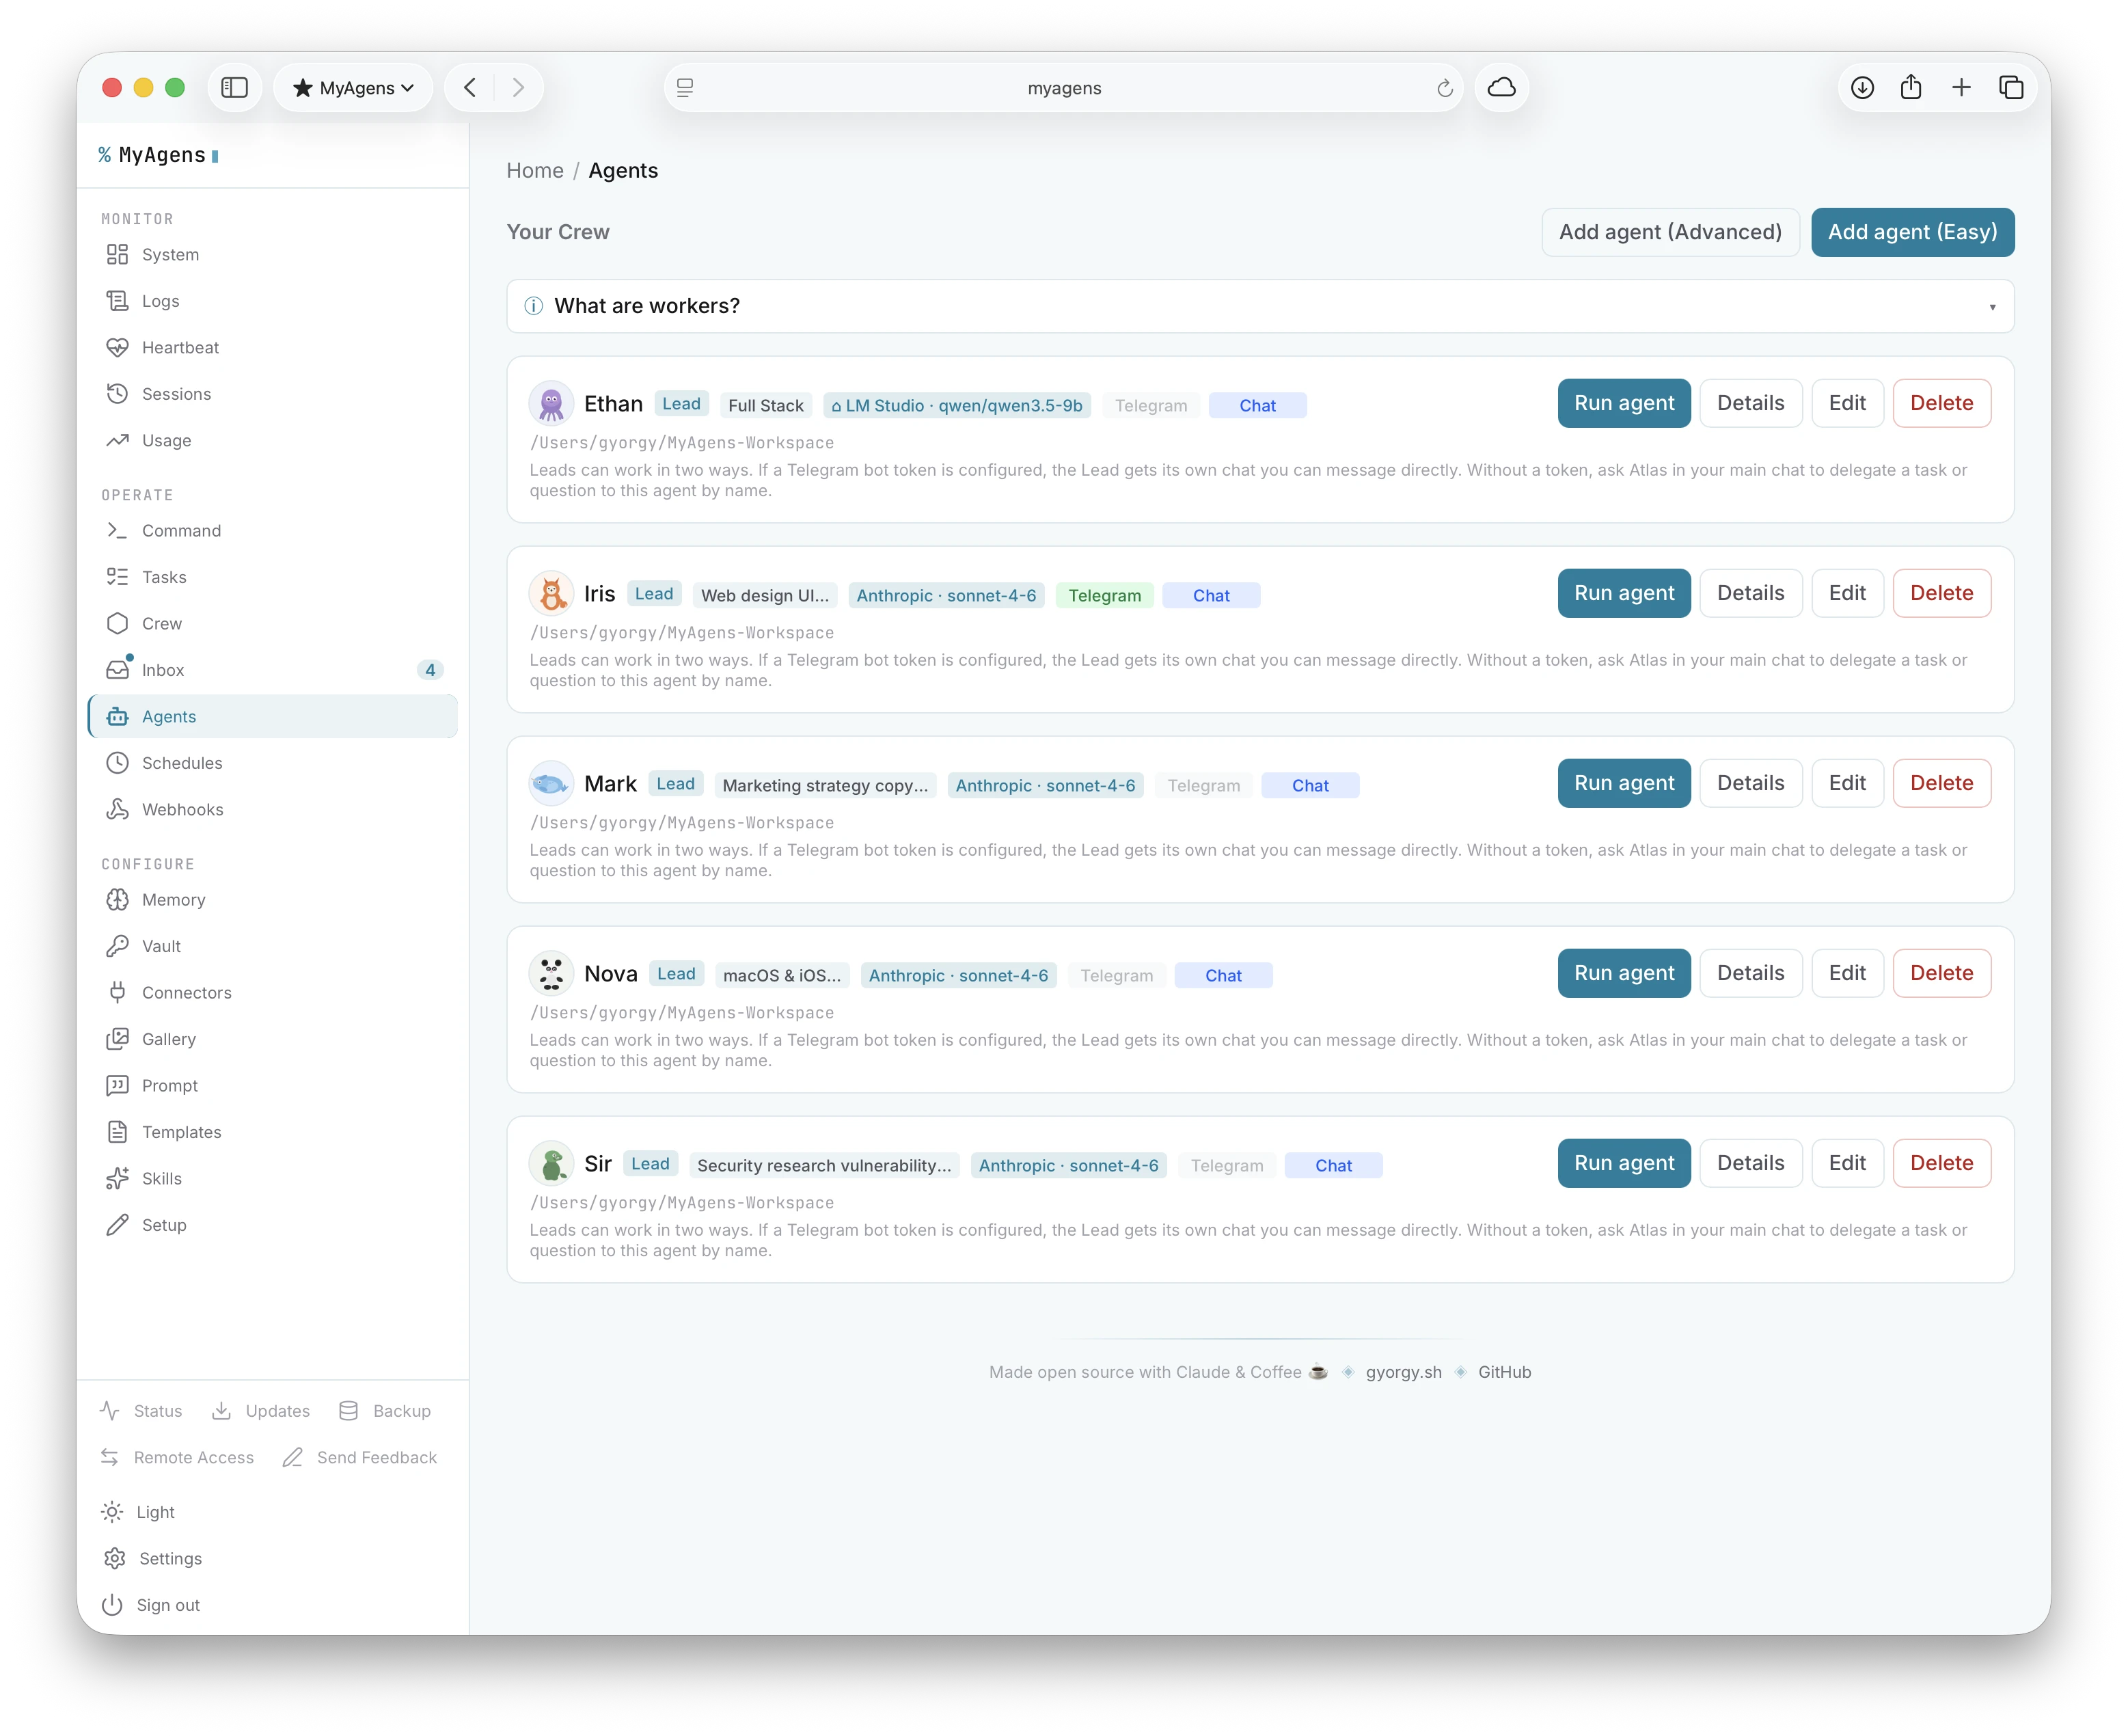Open the Gallery images icon
Image resolution: width=2128 pixels, height=1736 pixels.
pos(117,1039)
